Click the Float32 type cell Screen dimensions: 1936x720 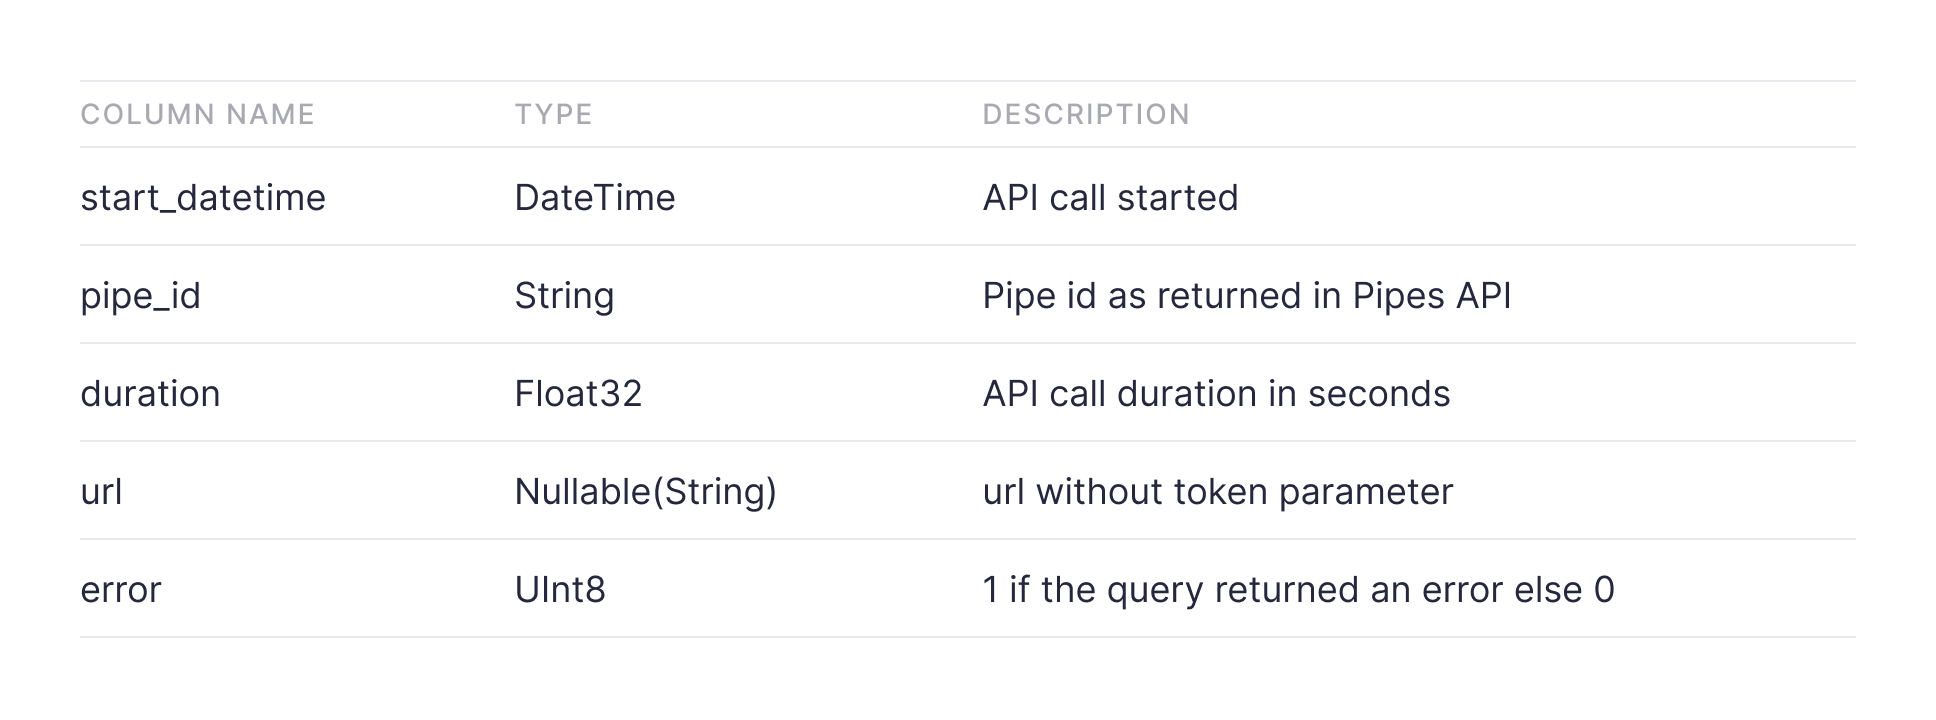(578, 393)
